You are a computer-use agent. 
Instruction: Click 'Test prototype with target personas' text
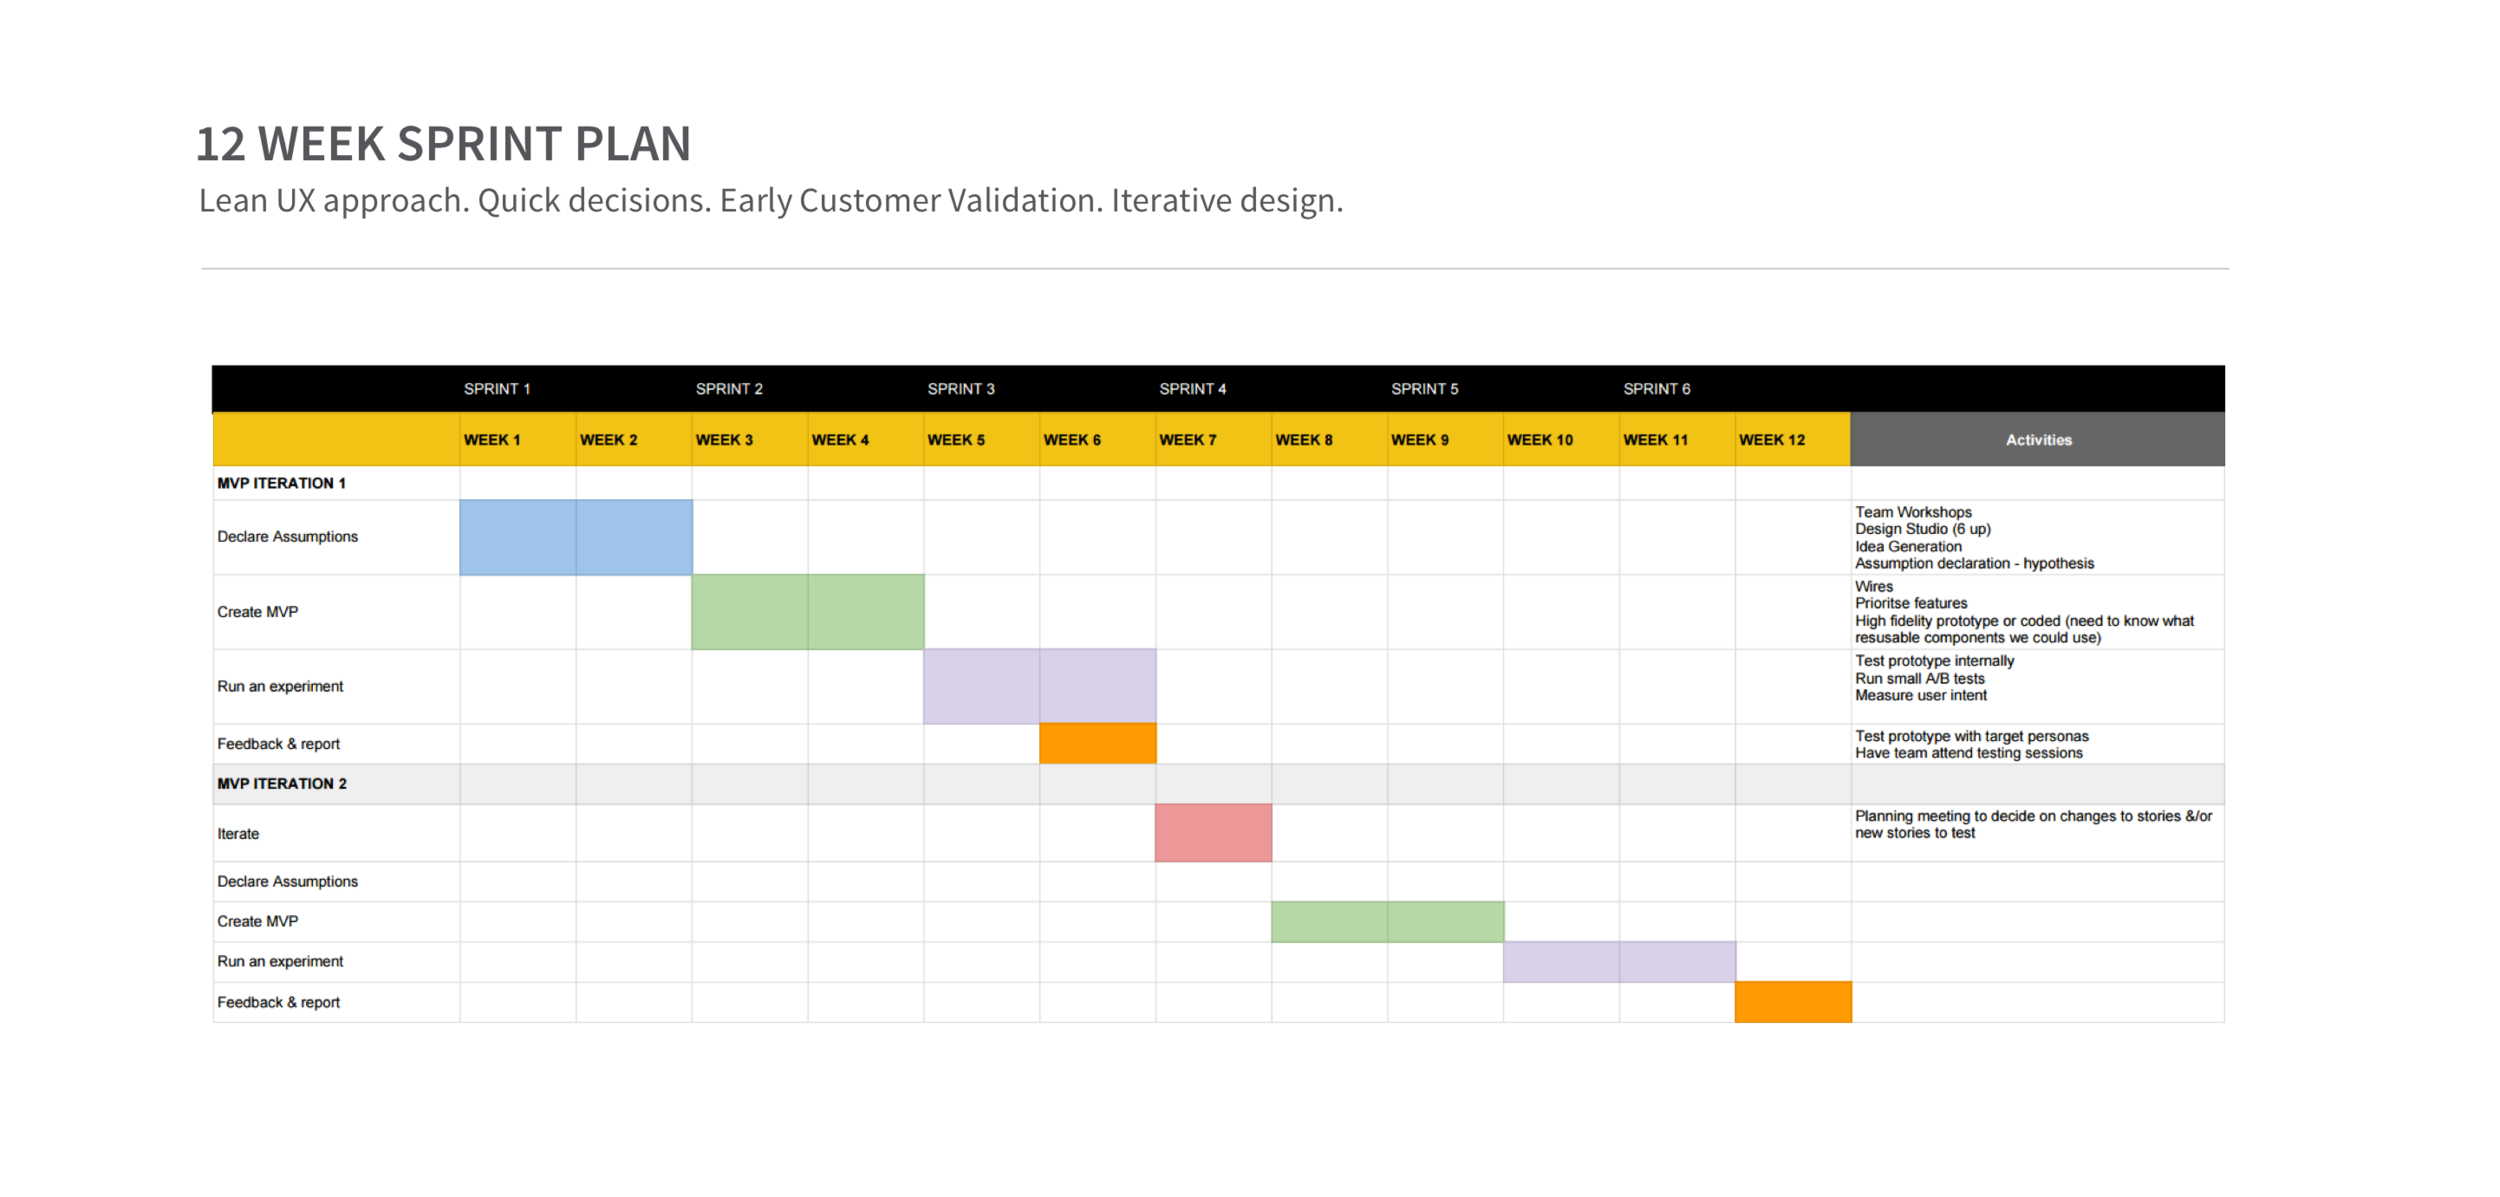coord(1972,736)
